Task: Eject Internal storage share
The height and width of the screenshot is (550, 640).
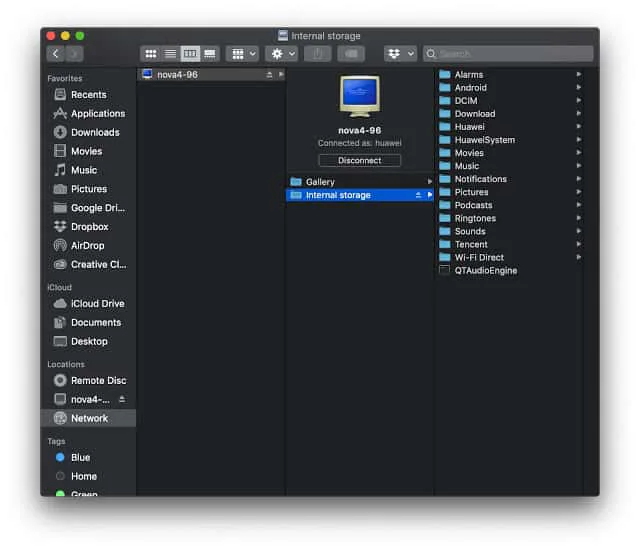Action: pos(418,195)
